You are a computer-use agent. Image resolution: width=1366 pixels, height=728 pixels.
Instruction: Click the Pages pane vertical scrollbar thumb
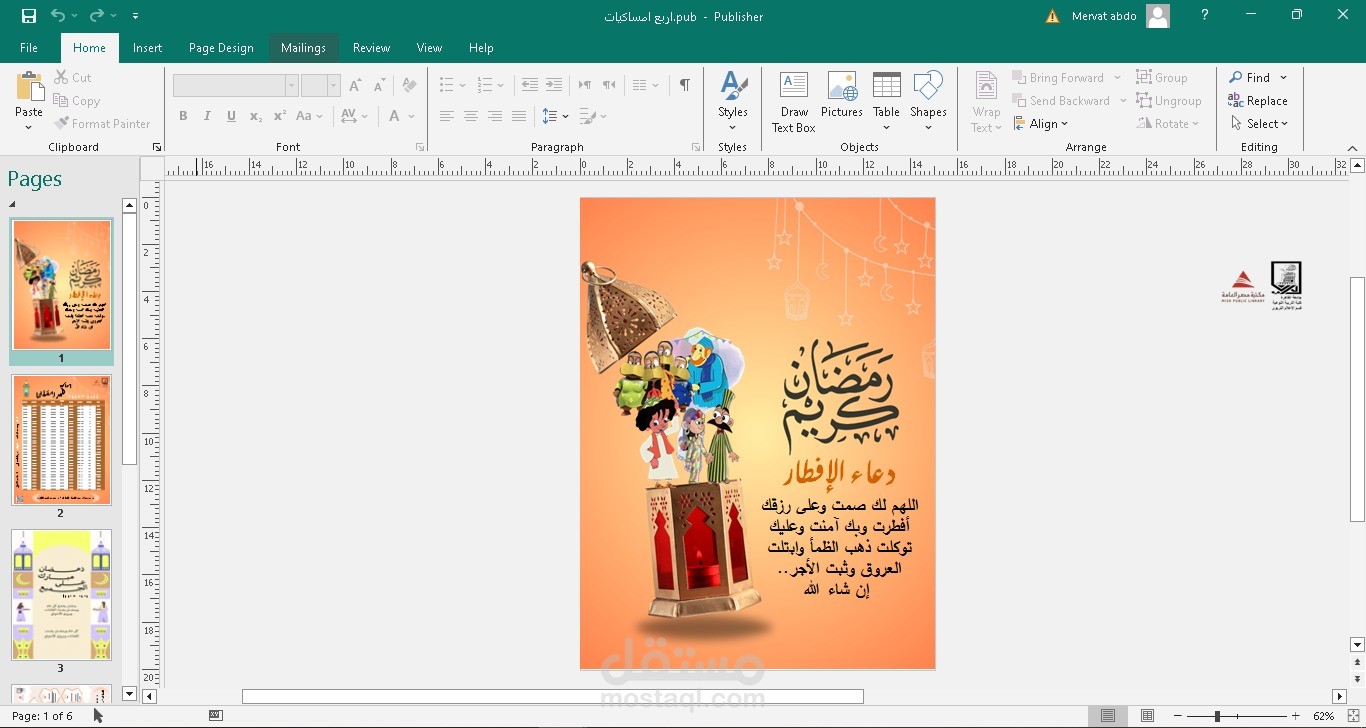[x=129, y=339]
